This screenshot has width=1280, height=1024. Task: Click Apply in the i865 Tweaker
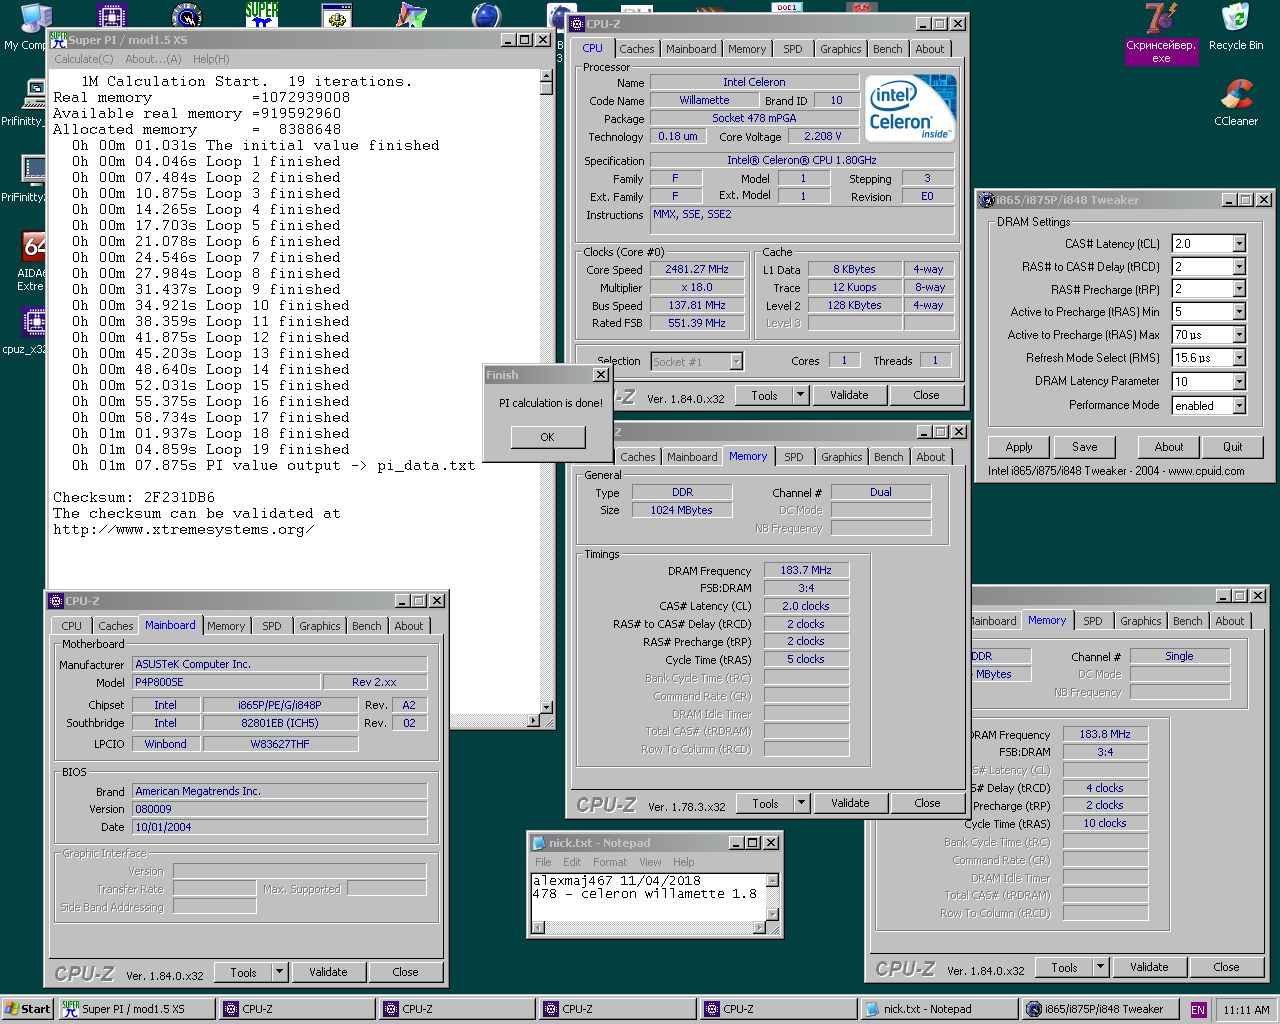1019,447
